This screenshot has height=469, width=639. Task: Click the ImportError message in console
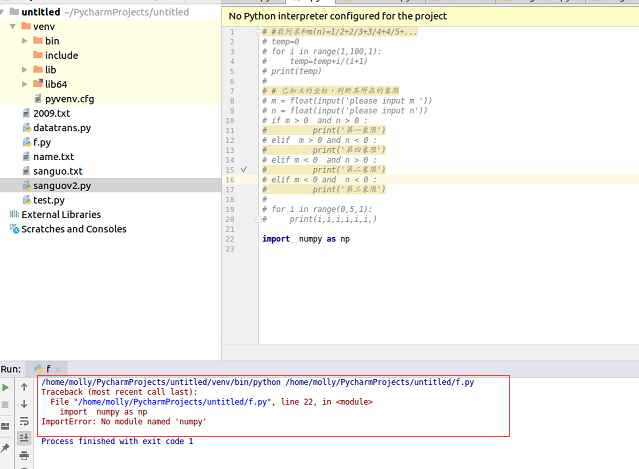point(123,422)
